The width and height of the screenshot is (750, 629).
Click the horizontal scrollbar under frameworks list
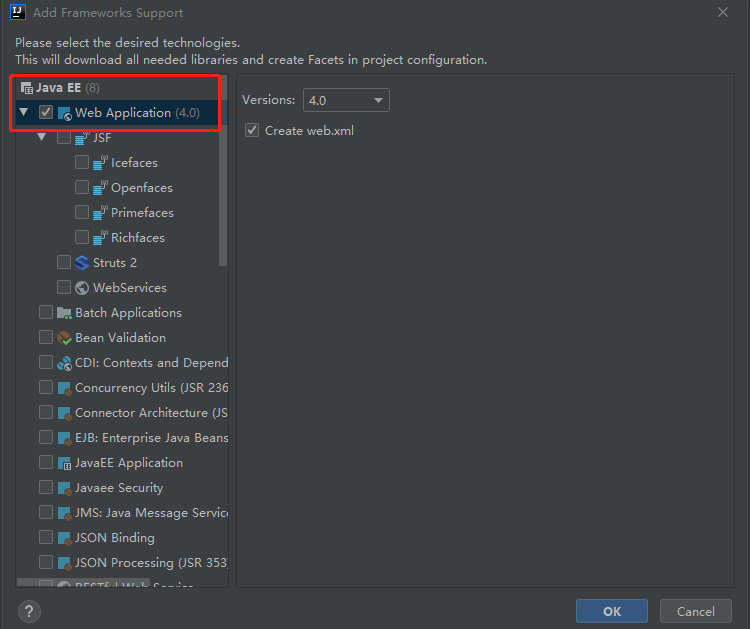[x=83, y=583]
